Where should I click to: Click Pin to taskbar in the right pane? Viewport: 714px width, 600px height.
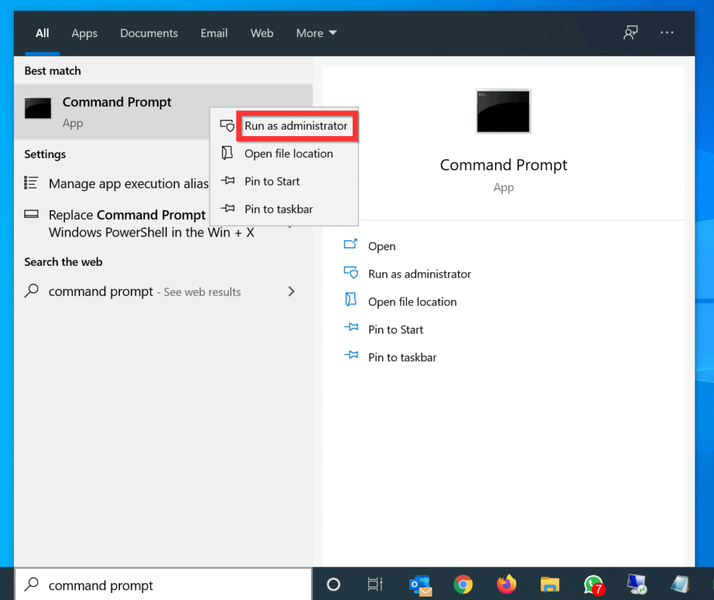point(402,357)
